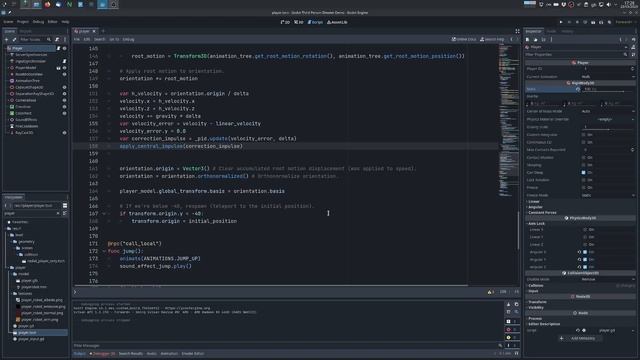Screen dimensions: 640x360
Task: Open Online Docs
Action: click(464, 40)
